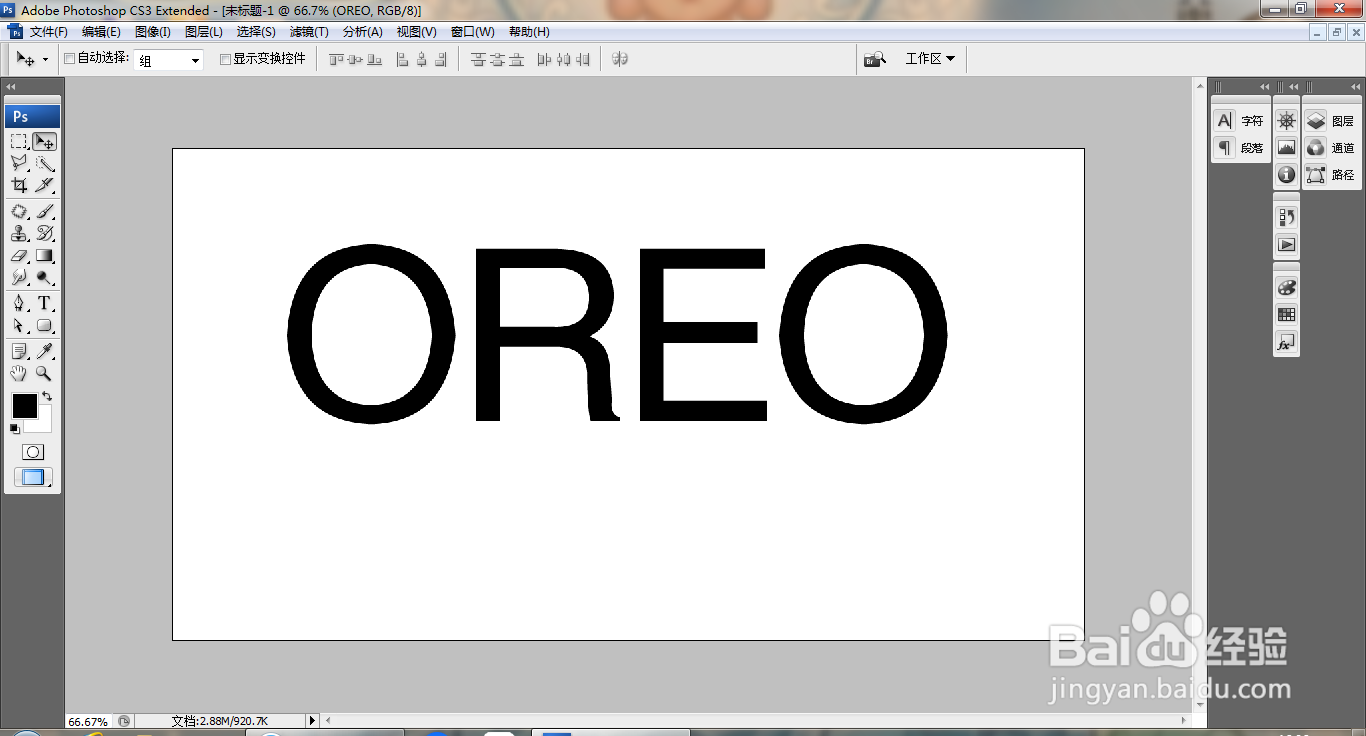Image resolution: width=1366 pixels, height=736 pixels.
Task: Open the History panel icon
Action: click(x=1287, y=217)
